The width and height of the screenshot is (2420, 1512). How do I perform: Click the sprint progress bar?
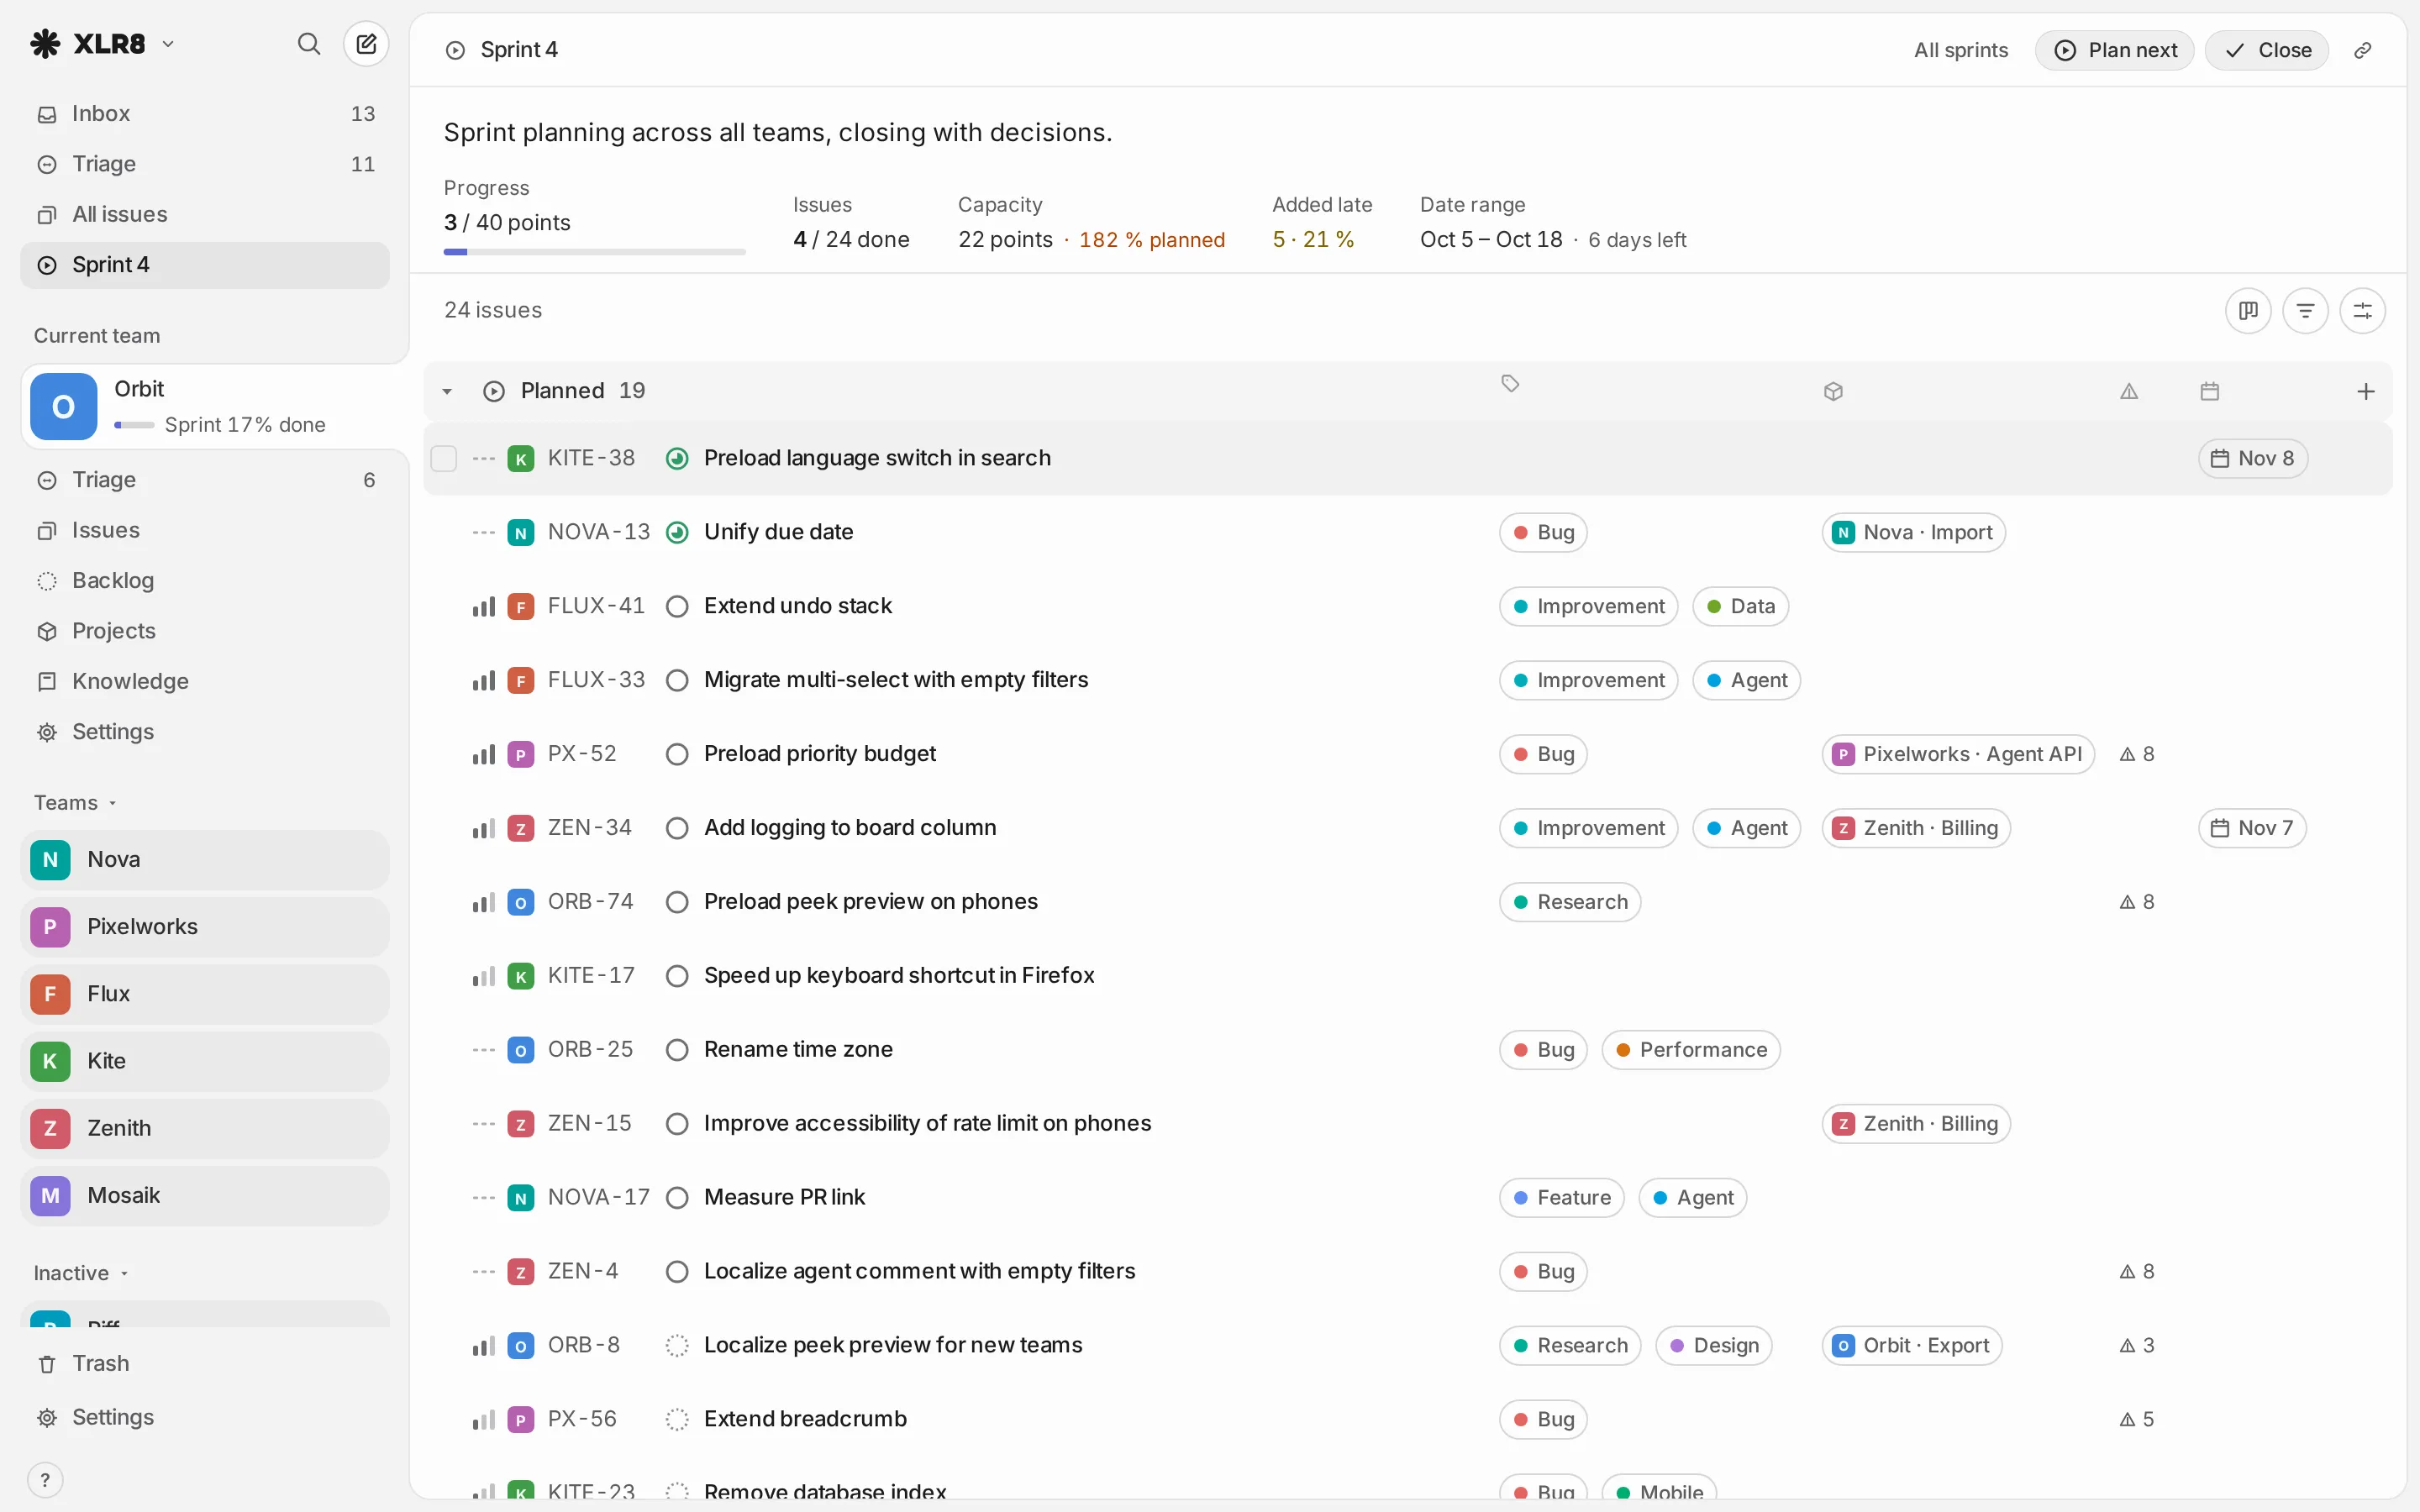click(x=594, y=252)
